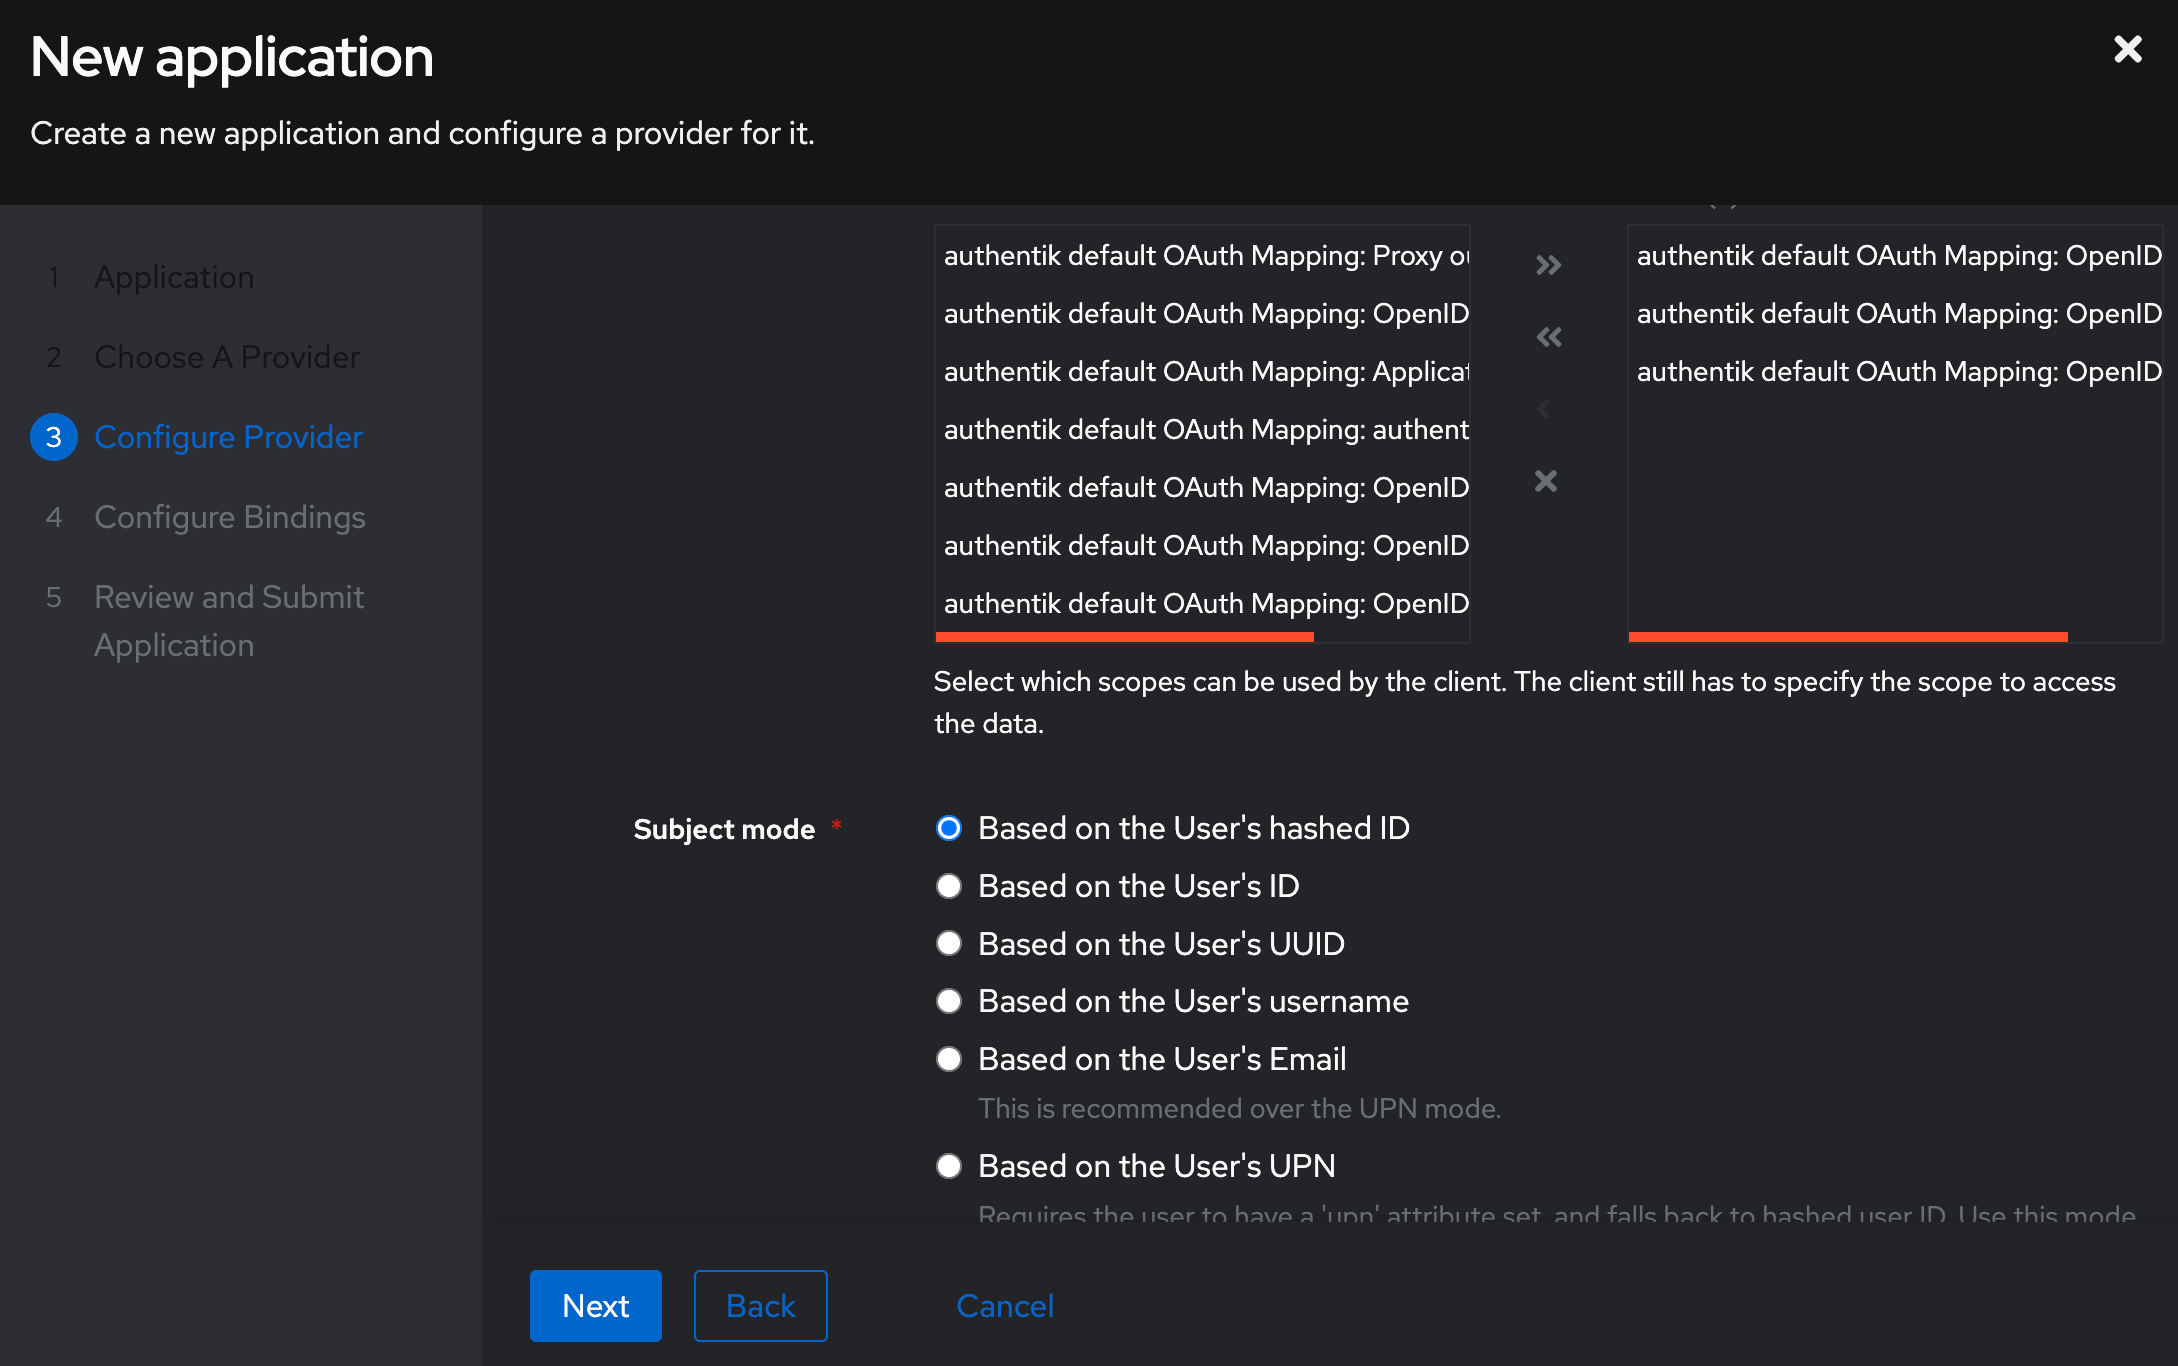
Task: Enable "Based on the User's UPN" option
Action: tap(948, 1166)
